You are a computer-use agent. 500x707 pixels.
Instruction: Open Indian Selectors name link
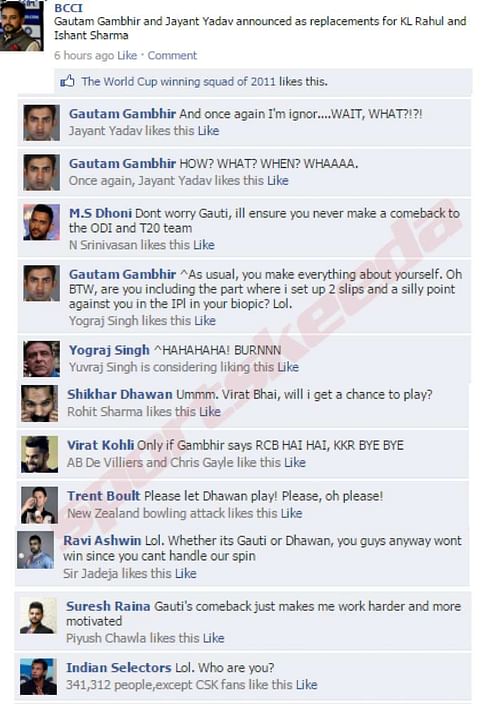pos(119,667)
